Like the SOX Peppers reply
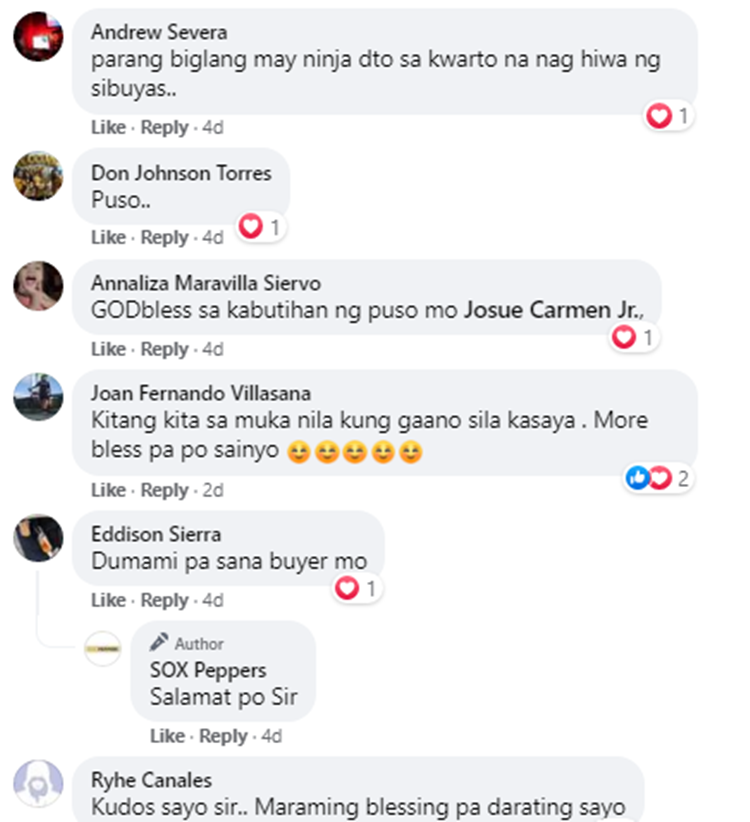The width and height of the screenshot is (750, 822). [x=167, y=736]
